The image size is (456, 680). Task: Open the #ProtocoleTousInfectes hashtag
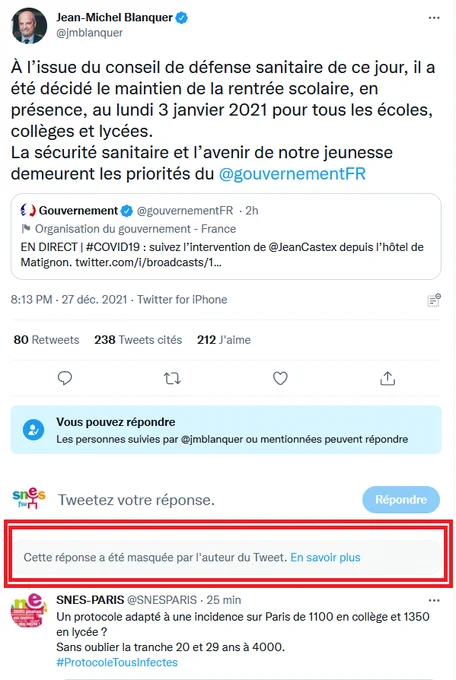[117, 662]
